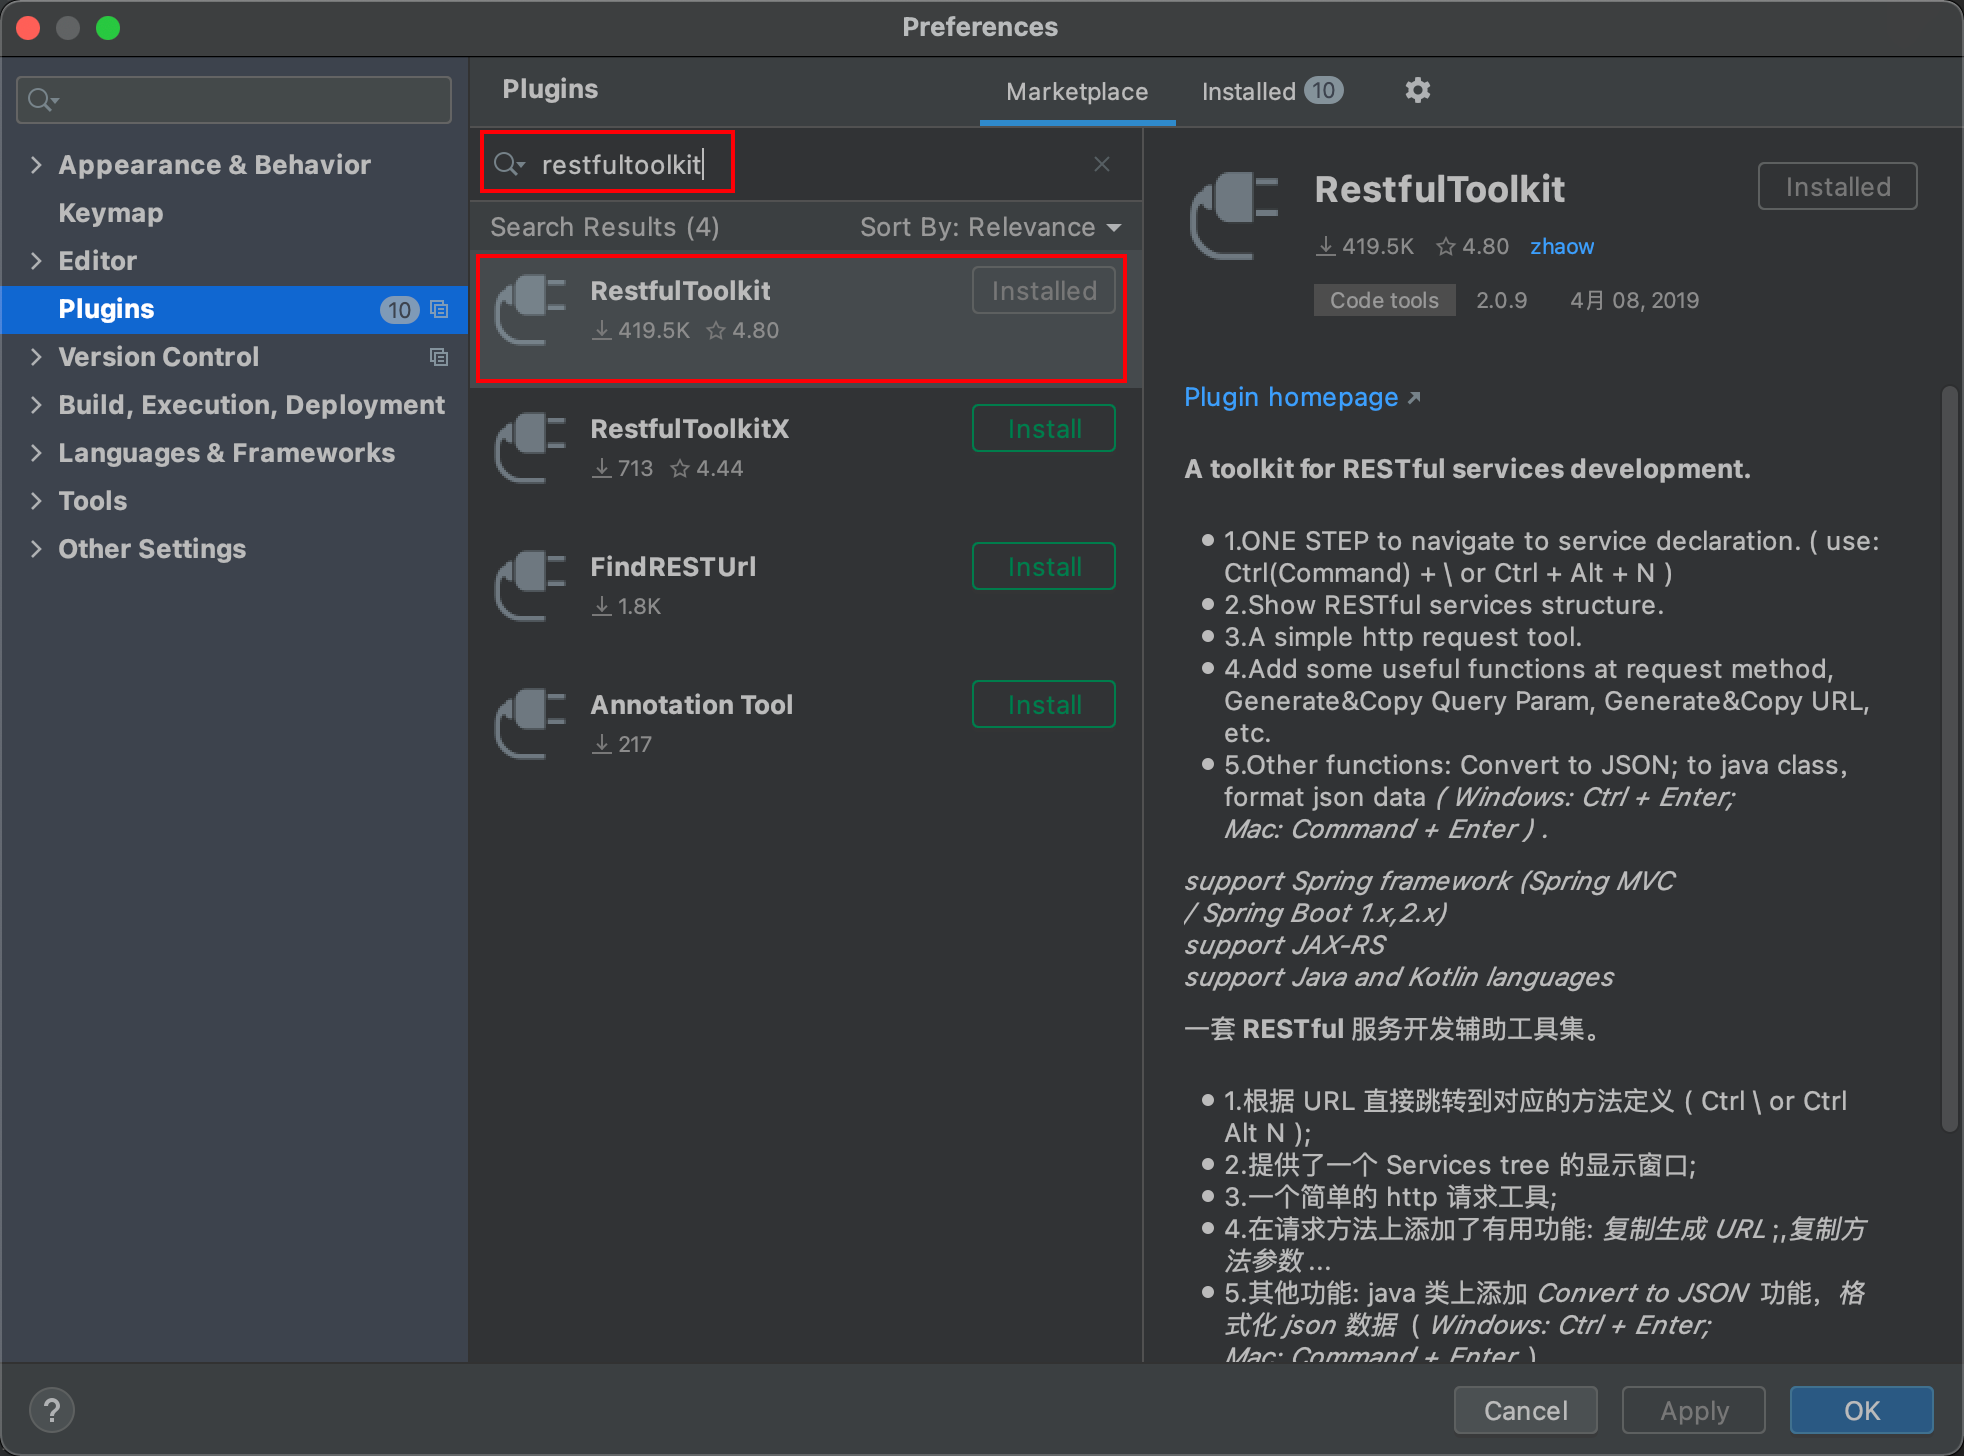Screen dimensions: 1964x1456
Task: Expand the Tools settings section
Action: [x=36, y=501]
